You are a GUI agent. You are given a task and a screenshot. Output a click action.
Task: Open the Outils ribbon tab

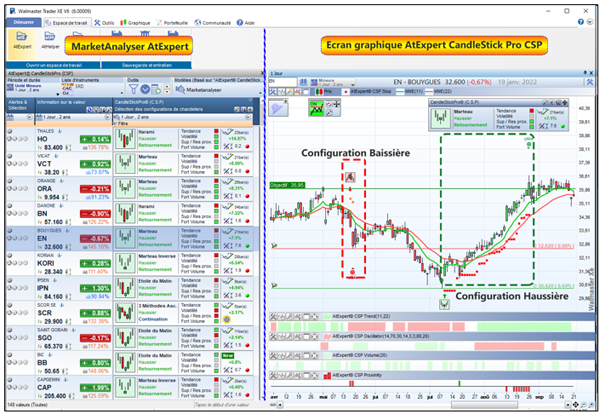[x=104, y=23]
